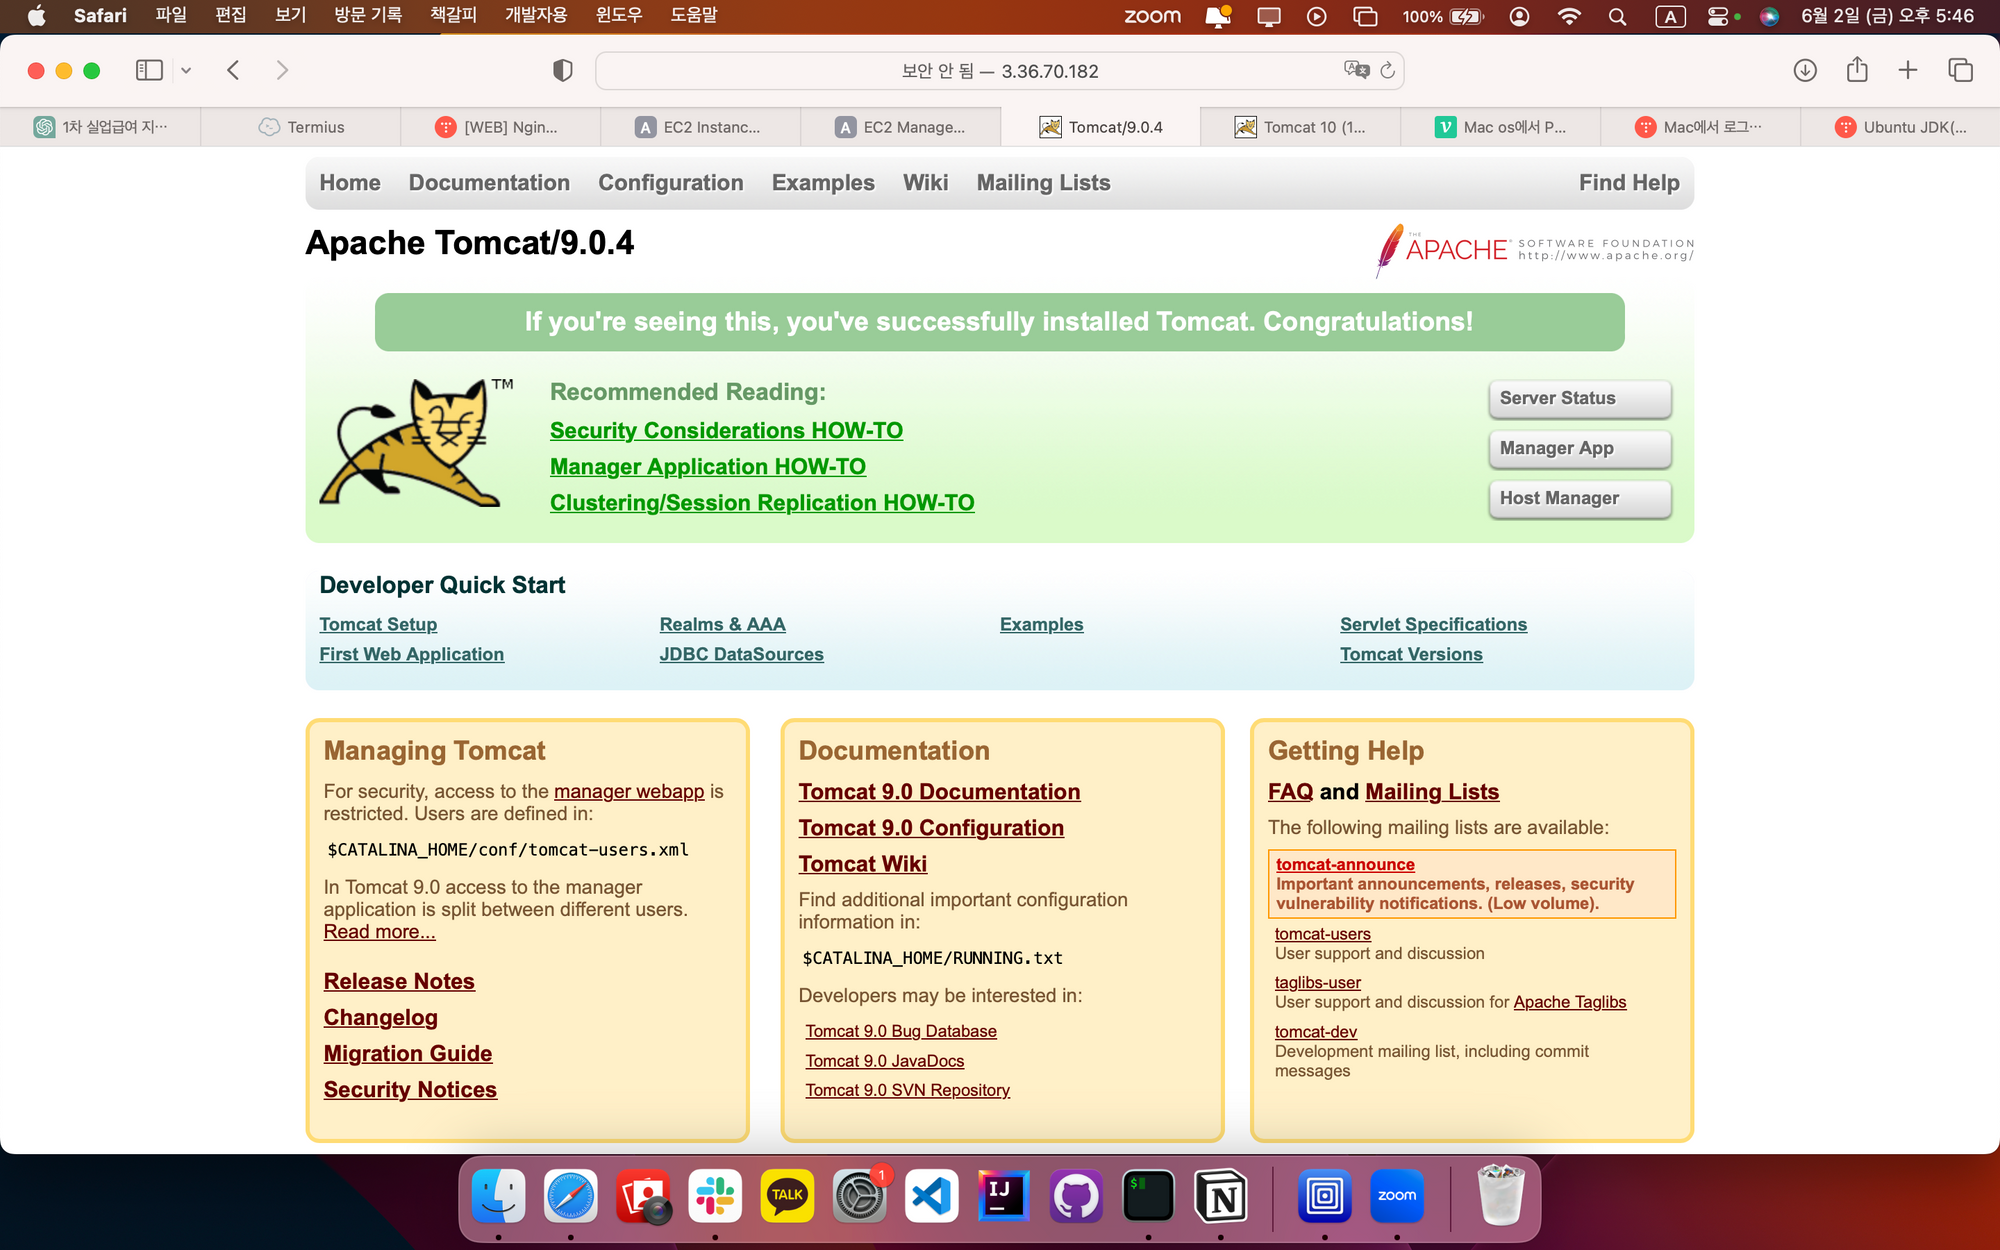Image resolution: width=2000 pixels, height=1250 pixels.
Task: Go back with the back arrow
Action: (x=233, y=70)
